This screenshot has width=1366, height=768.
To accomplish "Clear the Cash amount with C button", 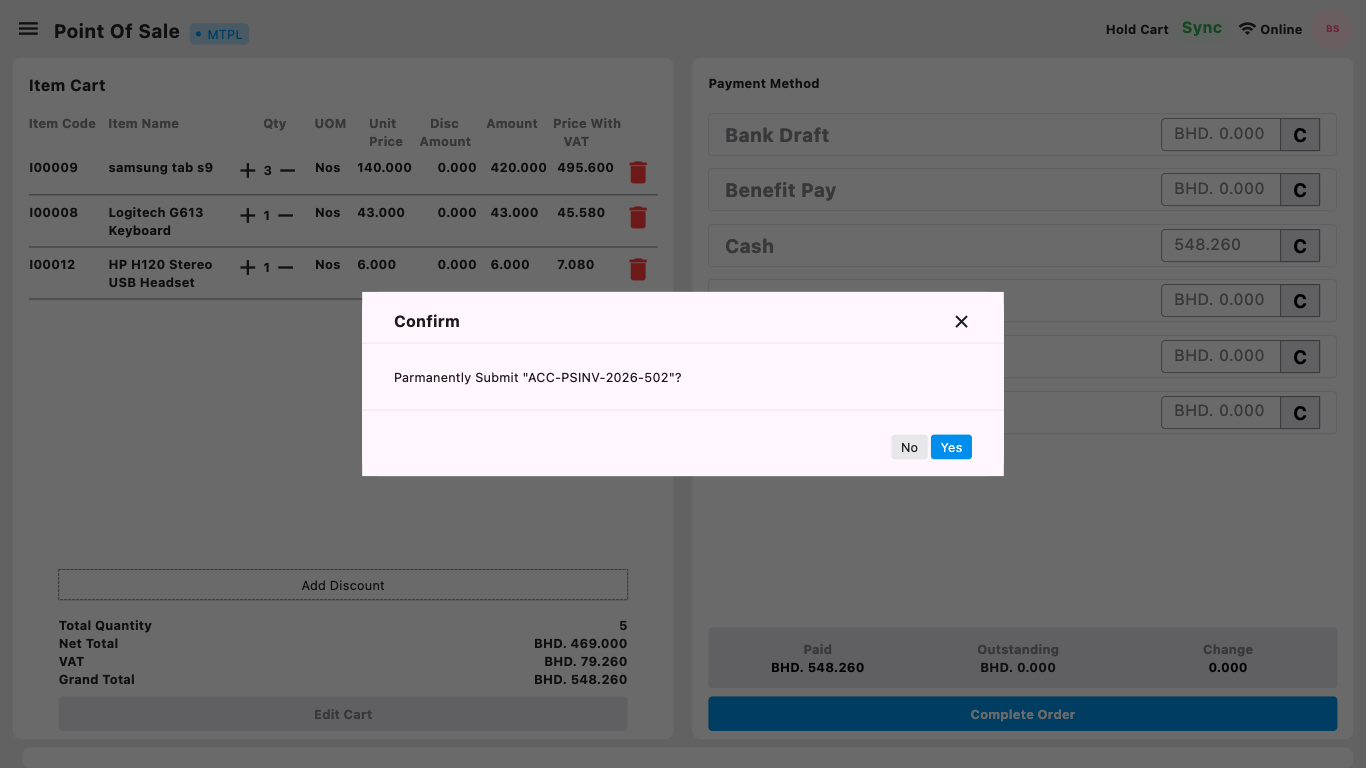I will 1300,245.
